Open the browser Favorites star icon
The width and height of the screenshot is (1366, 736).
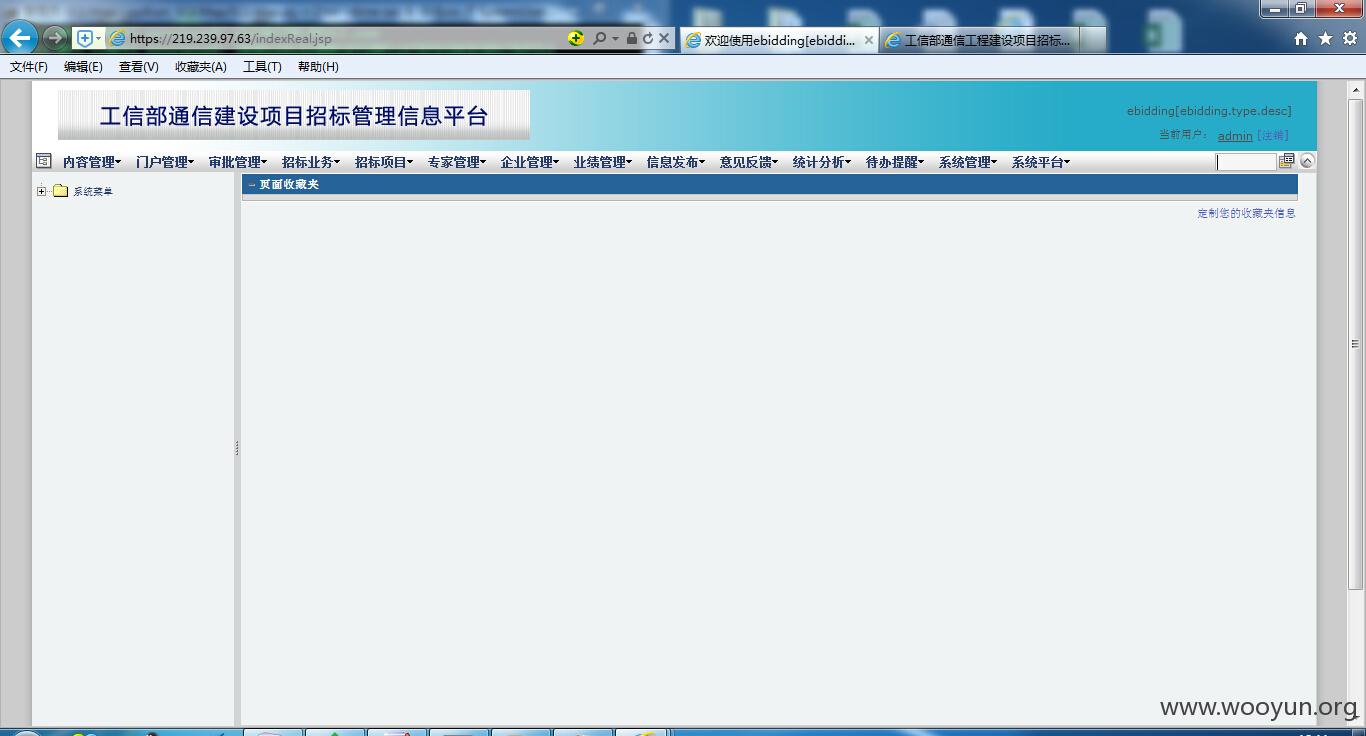pos(1325,38)
